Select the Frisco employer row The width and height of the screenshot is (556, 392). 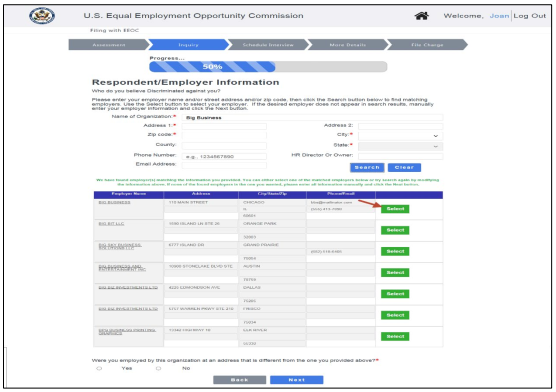pyautogui.click(x=395, y=315)
